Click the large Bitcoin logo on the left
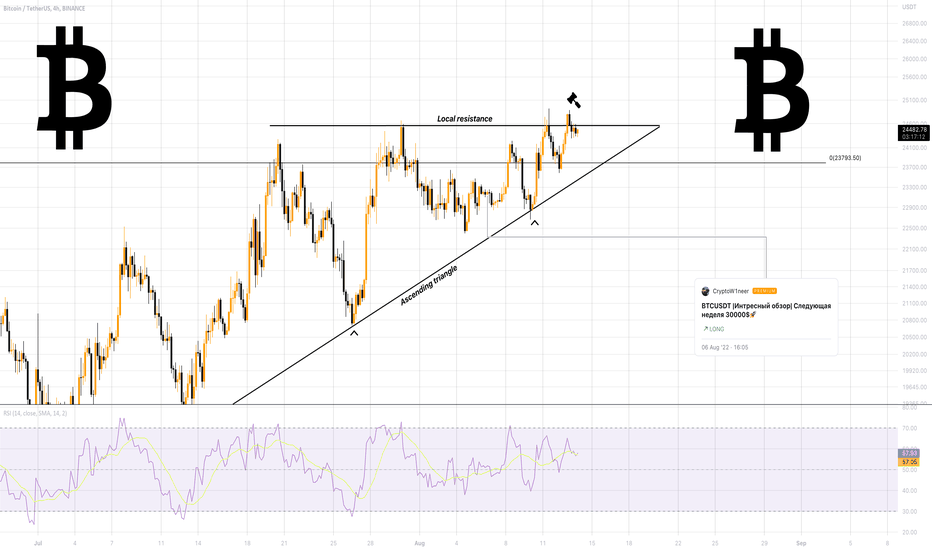This screenshot has width=932, height=550. pos(74,87)
